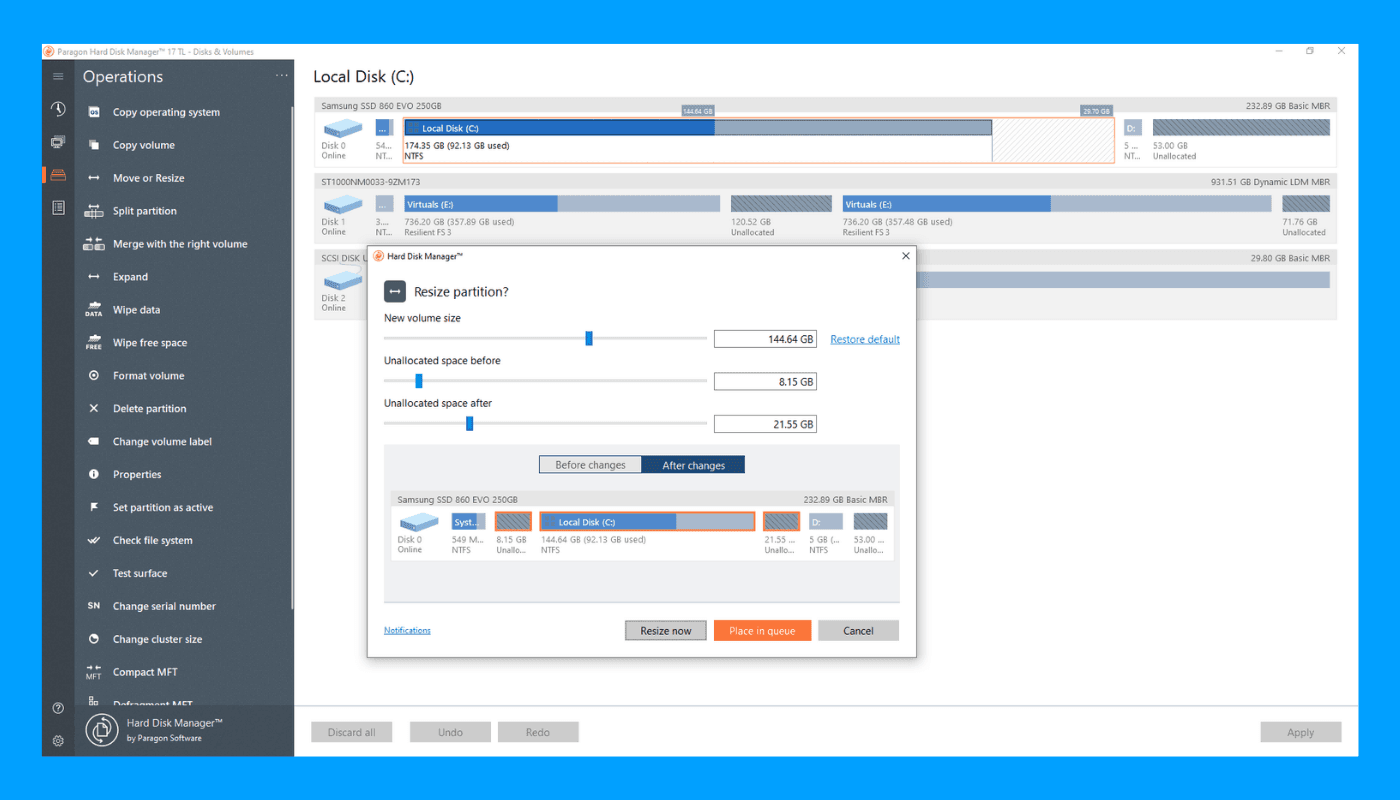Select Local Disk (C:) in dialog preview

tap(647, 521)
